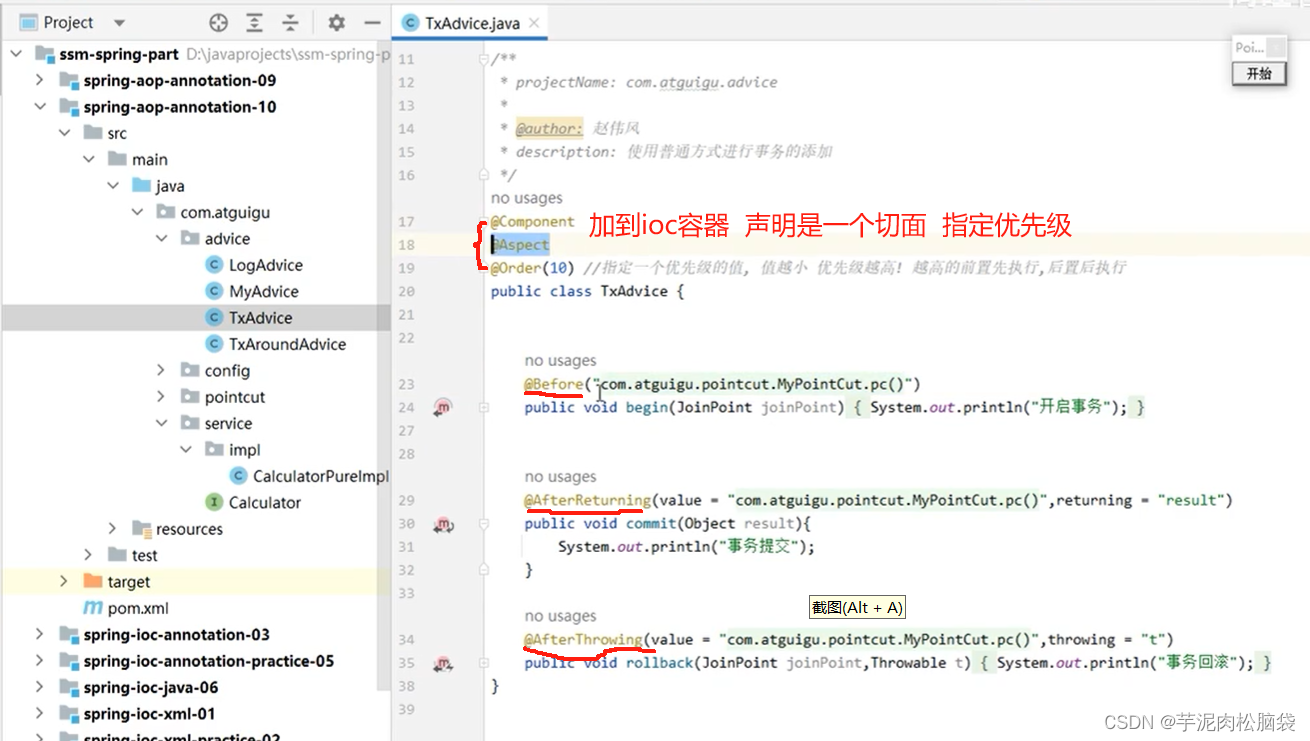Image resolution: width=1310 pixels, height=741 pixels.
Task: Select the TxAroundAdvice class file
Action: [287, 344]
